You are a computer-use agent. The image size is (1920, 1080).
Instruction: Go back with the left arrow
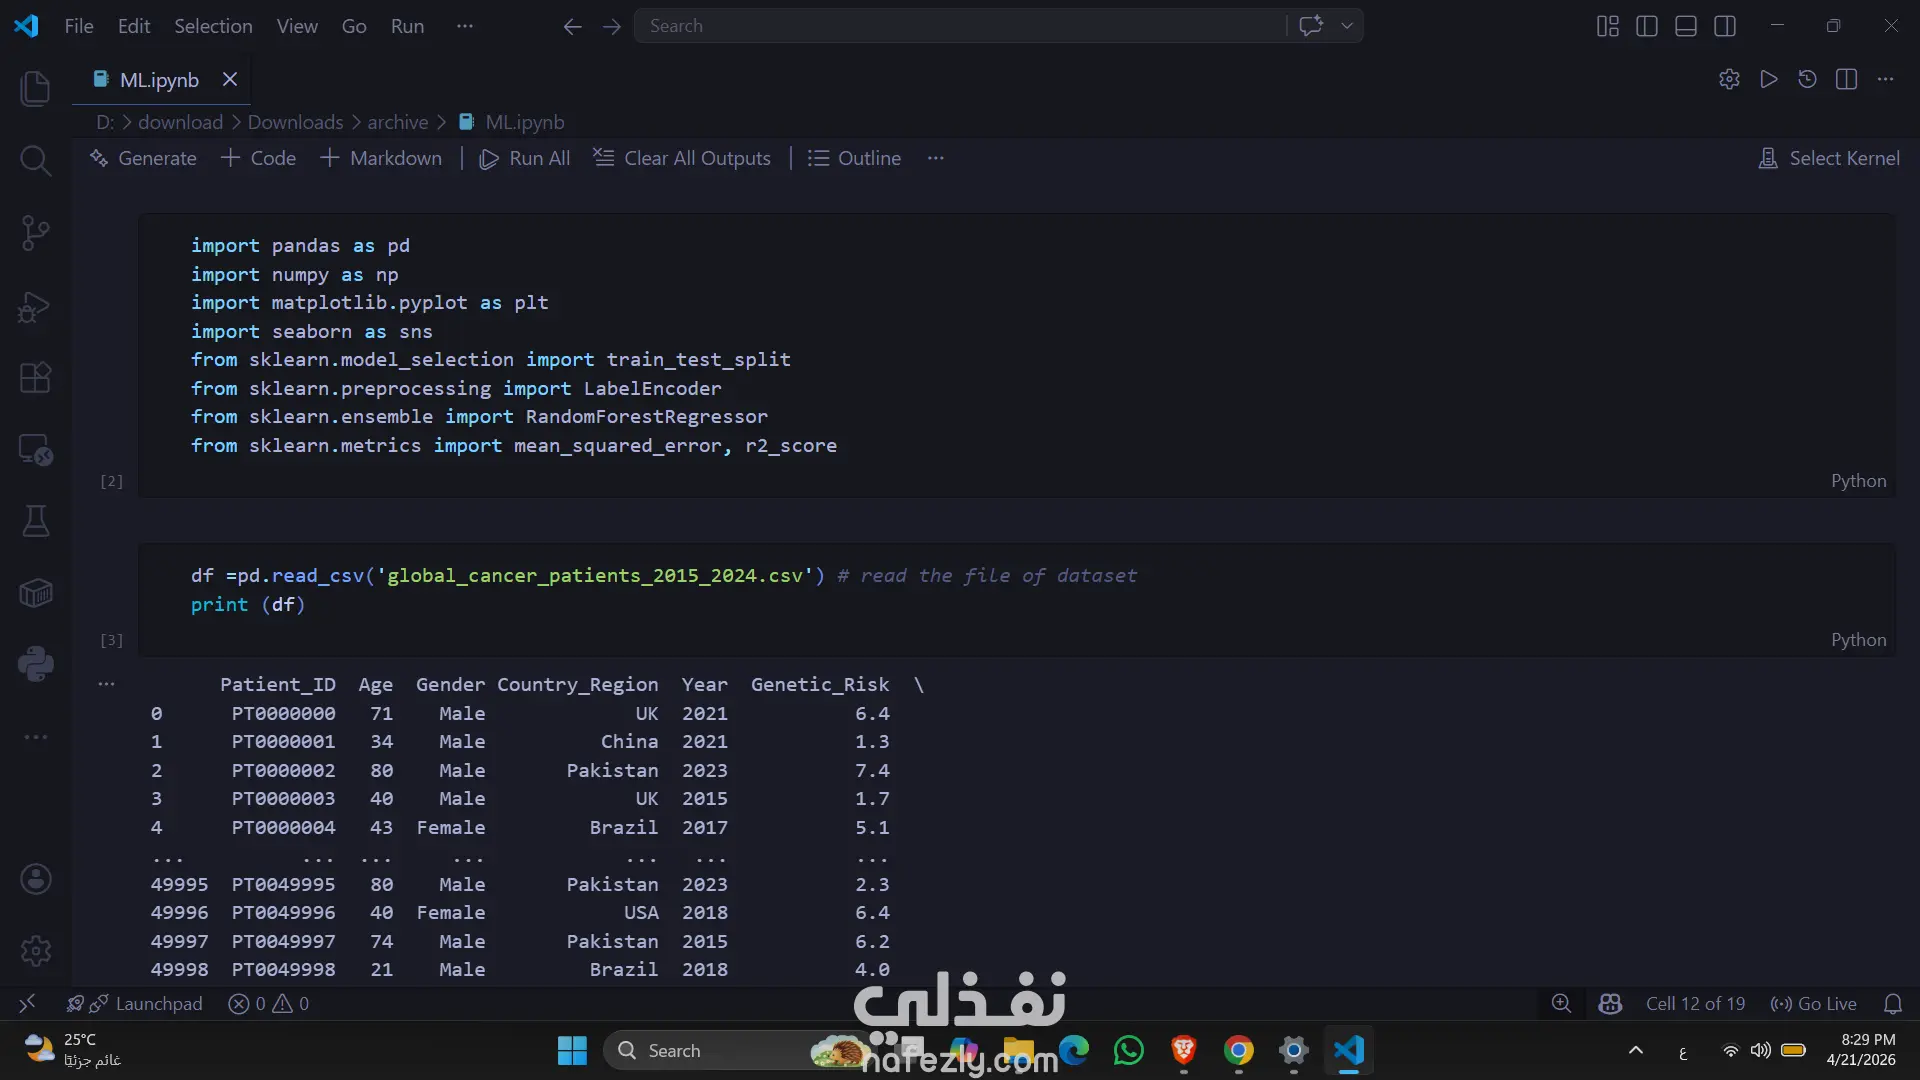[572, 26]
